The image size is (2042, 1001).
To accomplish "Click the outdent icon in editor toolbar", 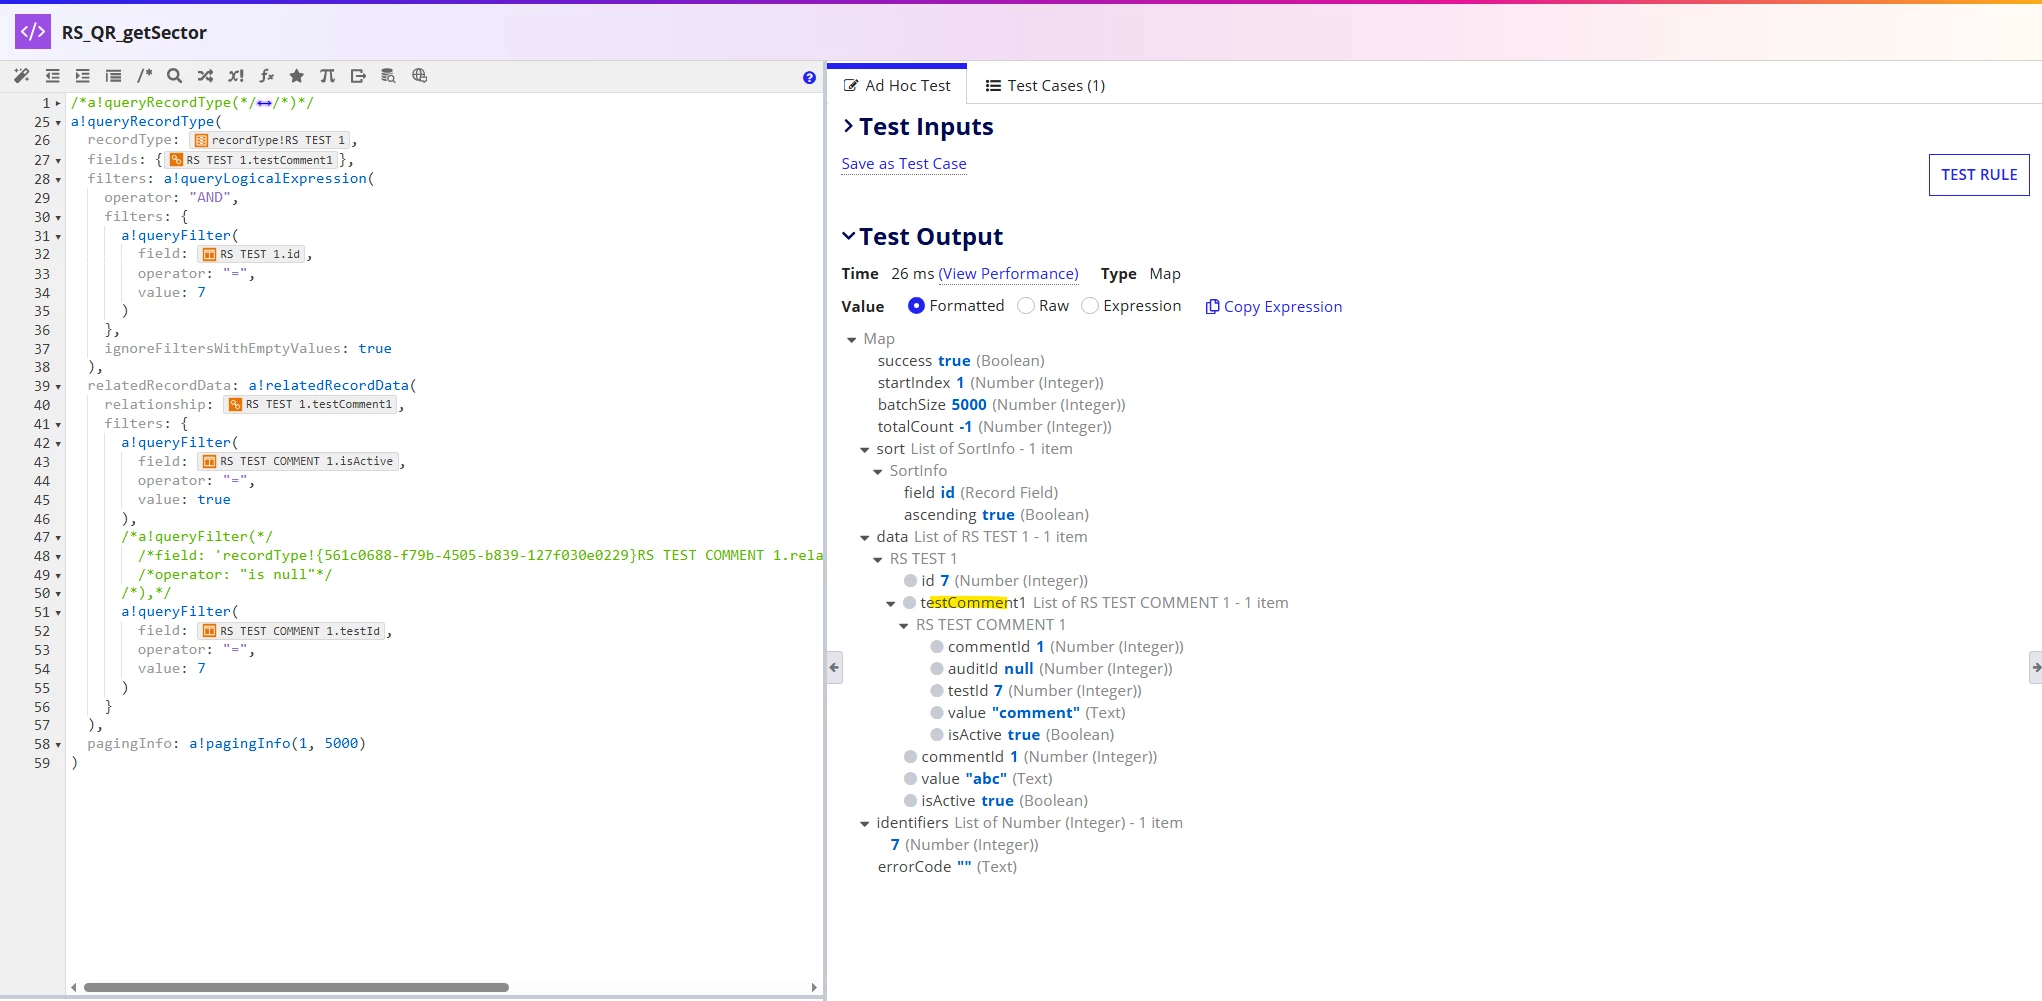I will coord(53,76).
